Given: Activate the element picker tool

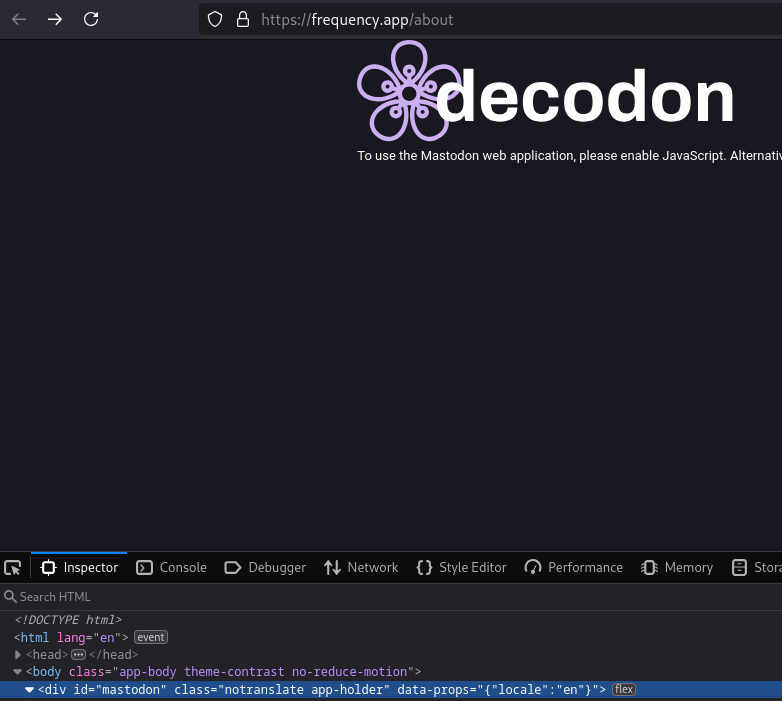Looking at the screenshot, I should [12, 567].
